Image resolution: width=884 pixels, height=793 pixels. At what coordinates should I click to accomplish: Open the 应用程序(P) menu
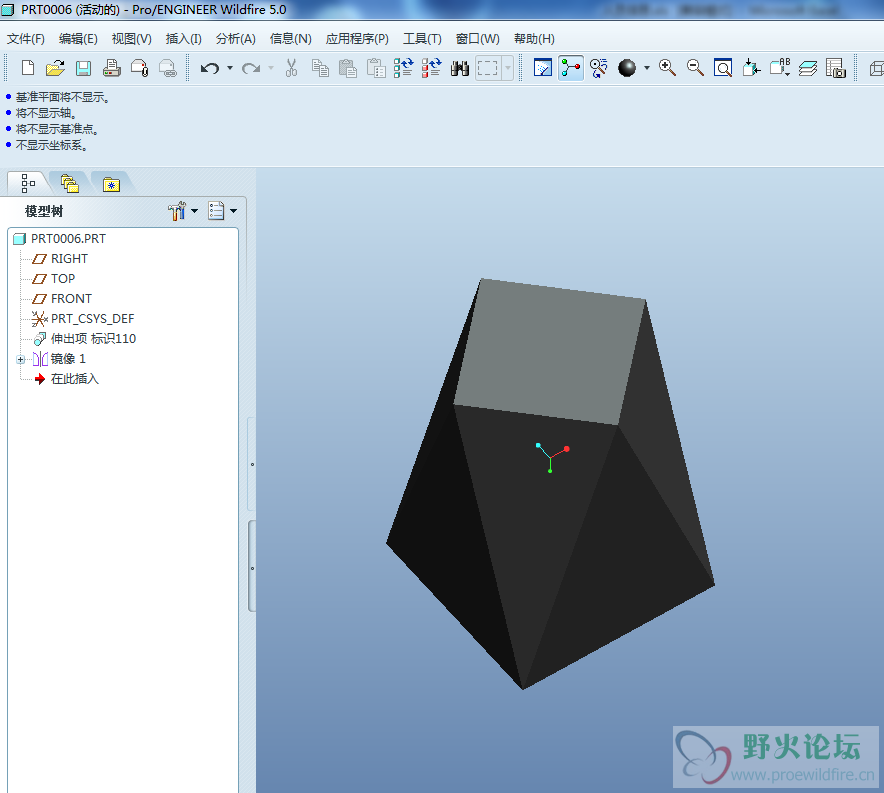[357, 39]
